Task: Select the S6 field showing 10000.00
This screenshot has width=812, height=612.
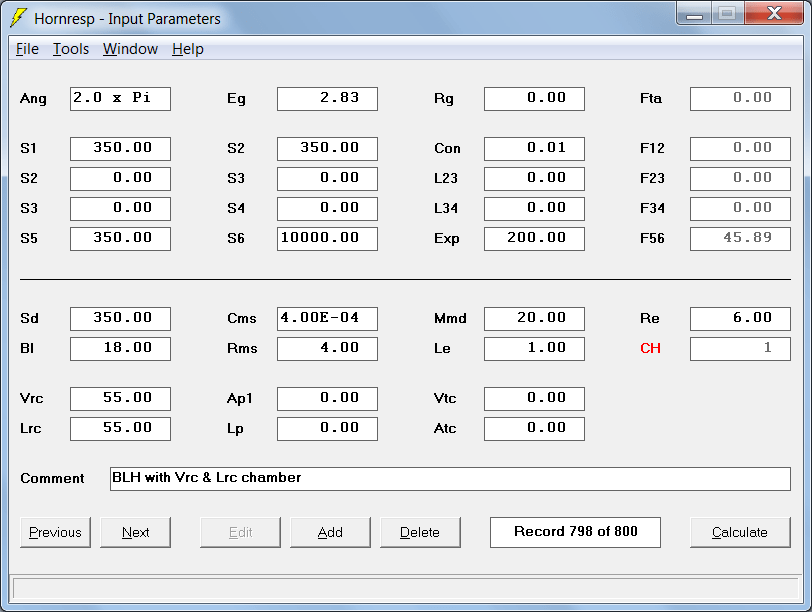Action: coord(327,239)
